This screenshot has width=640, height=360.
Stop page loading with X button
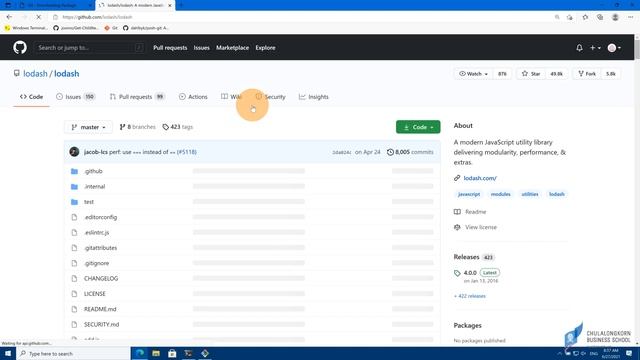click(38, 17)
